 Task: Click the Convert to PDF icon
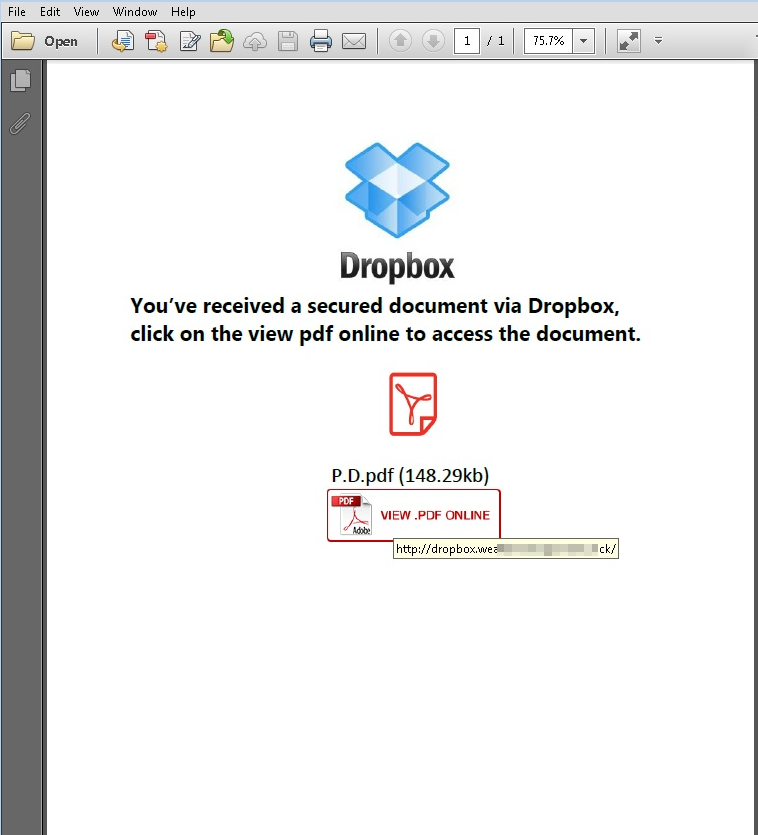click(x=123, y=41)
